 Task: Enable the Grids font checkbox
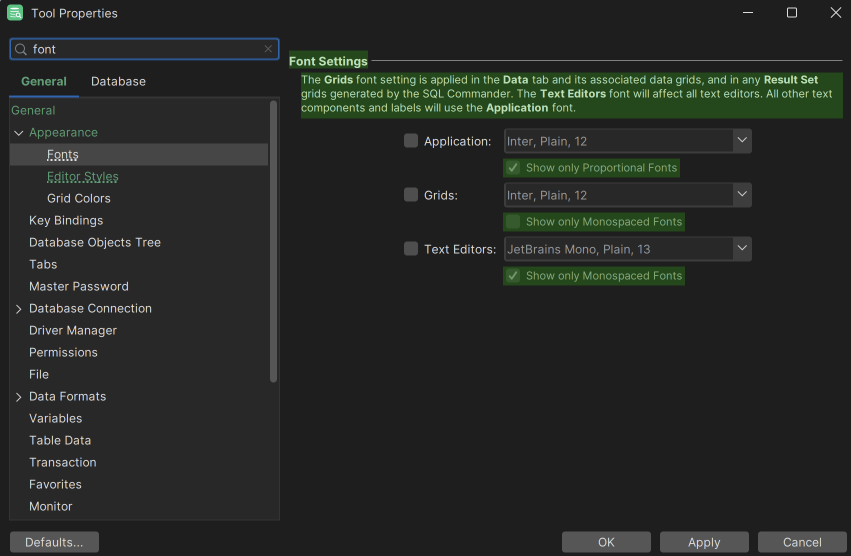[411, 195]
